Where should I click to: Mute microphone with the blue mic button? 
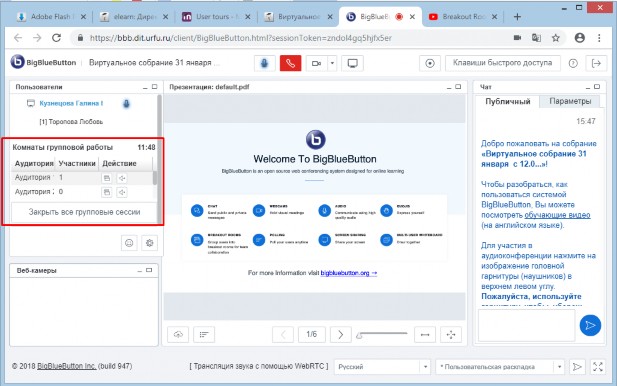click(264, 63)
